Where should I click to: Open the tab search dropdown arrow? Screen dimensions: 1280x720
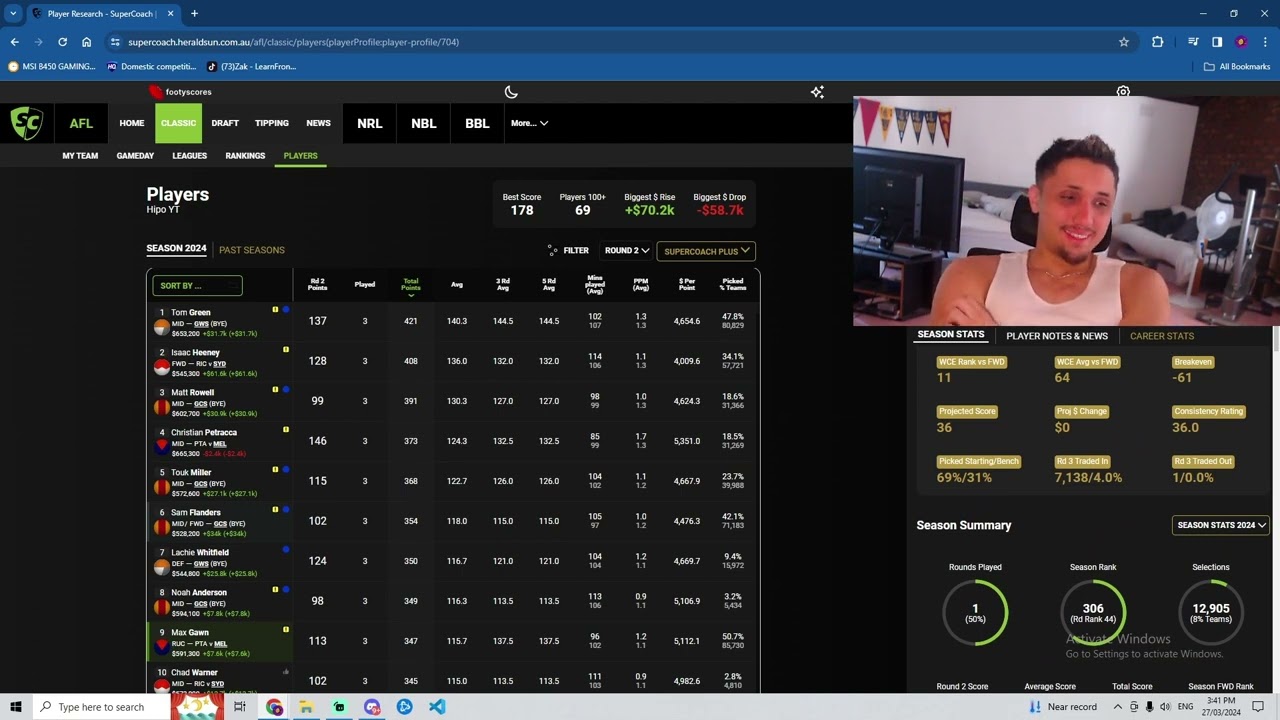(13, 14)
